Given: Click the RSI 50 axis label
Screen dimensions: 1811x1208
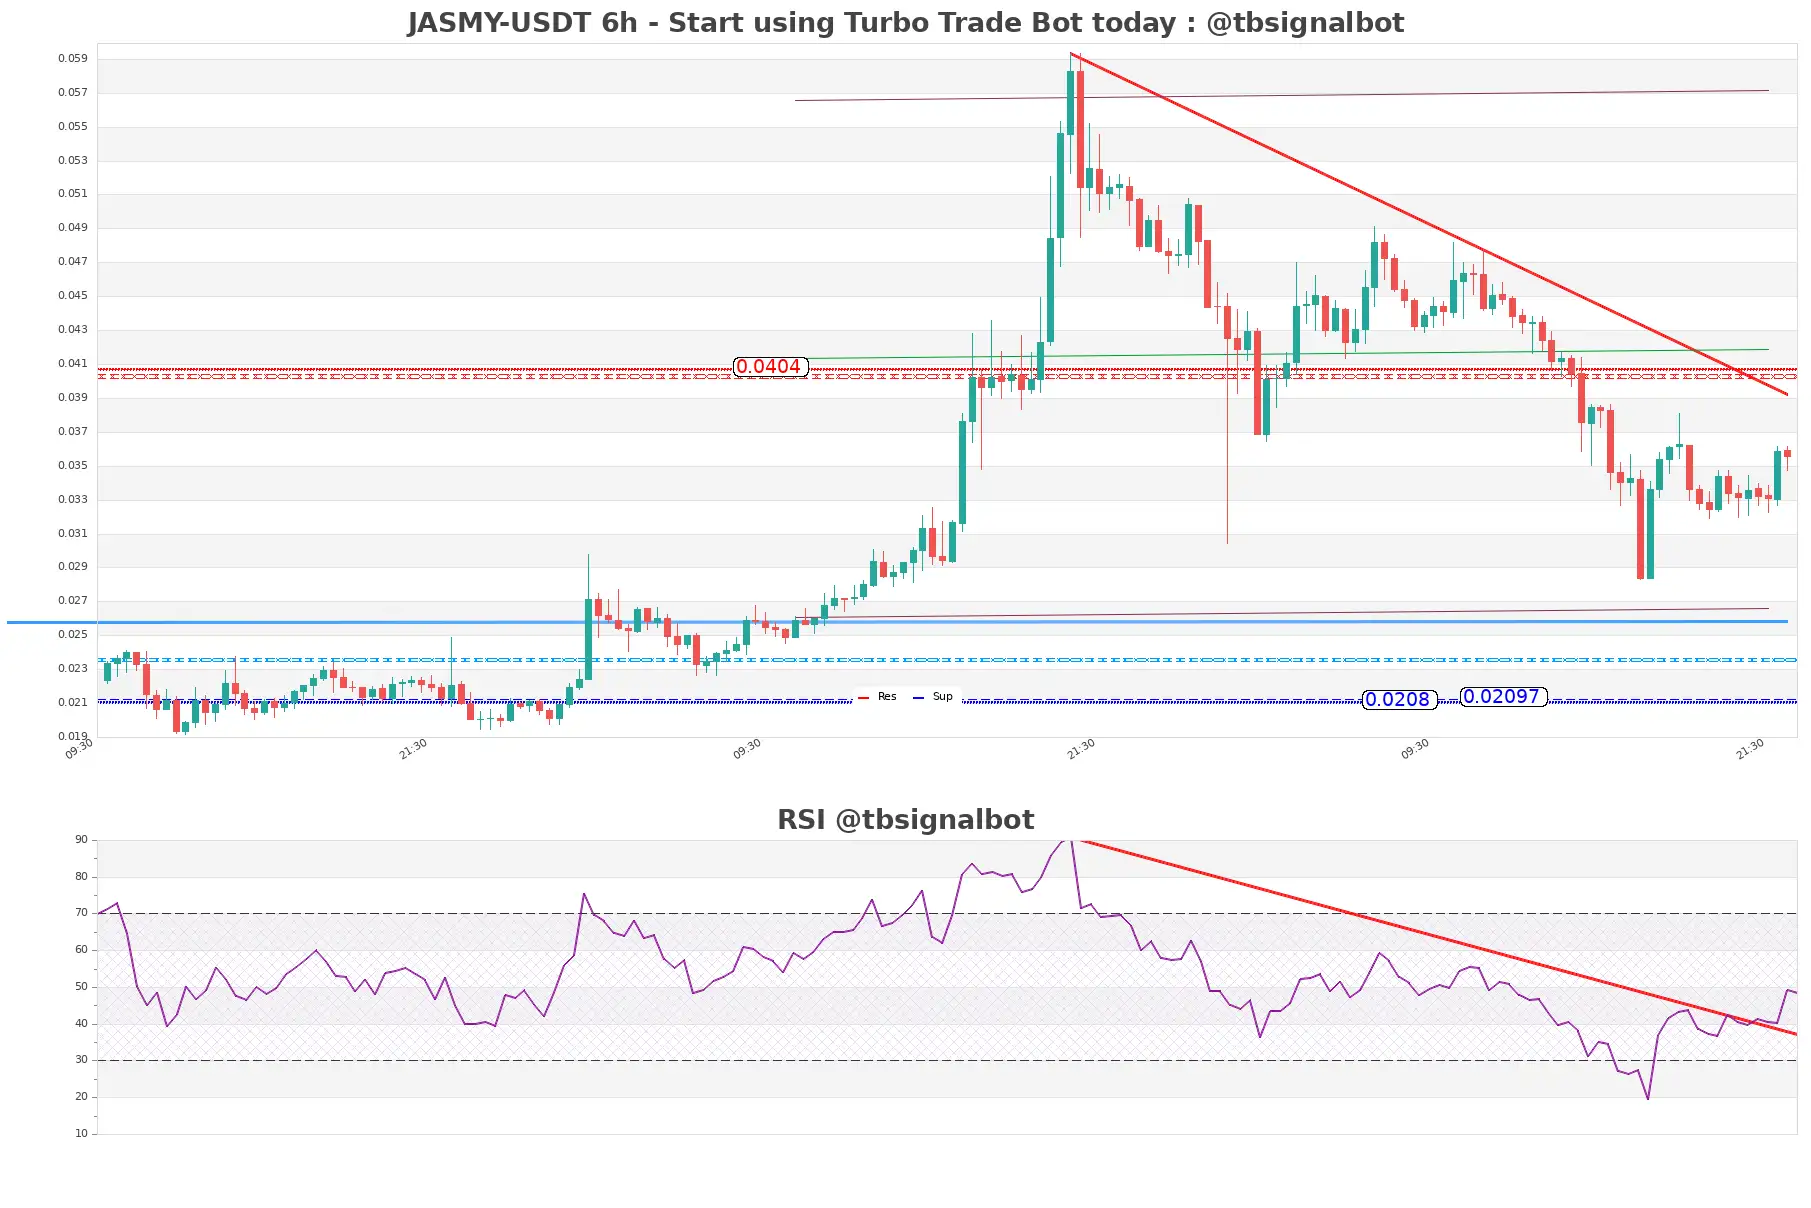Looking at the screenshot, I should 81,987.
